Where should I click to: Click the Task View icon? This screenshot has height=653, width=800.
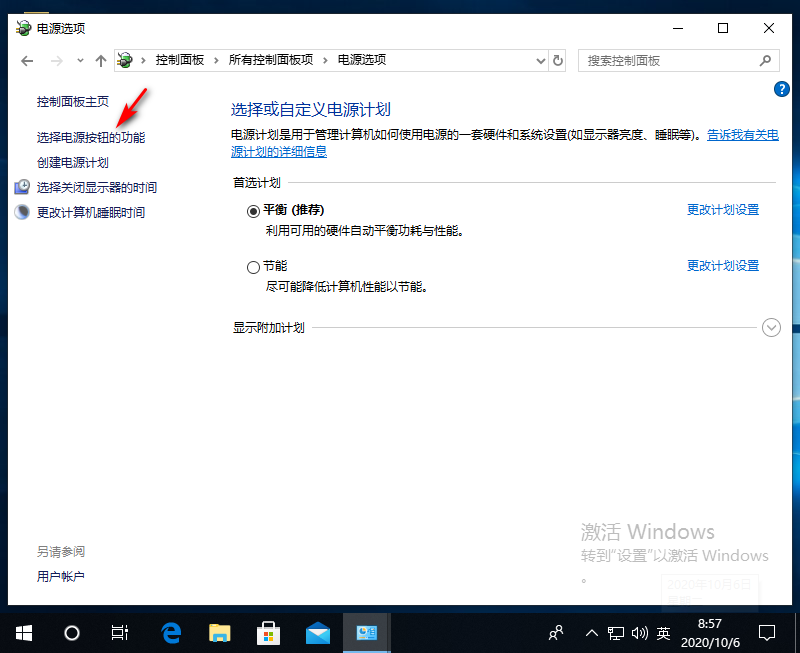tap(119, 632)
